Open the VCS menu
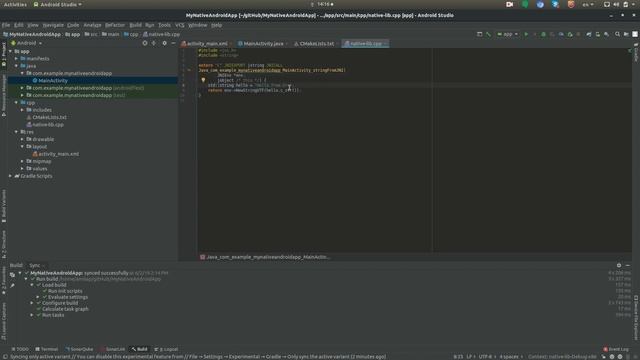 [x=180, y=25]
